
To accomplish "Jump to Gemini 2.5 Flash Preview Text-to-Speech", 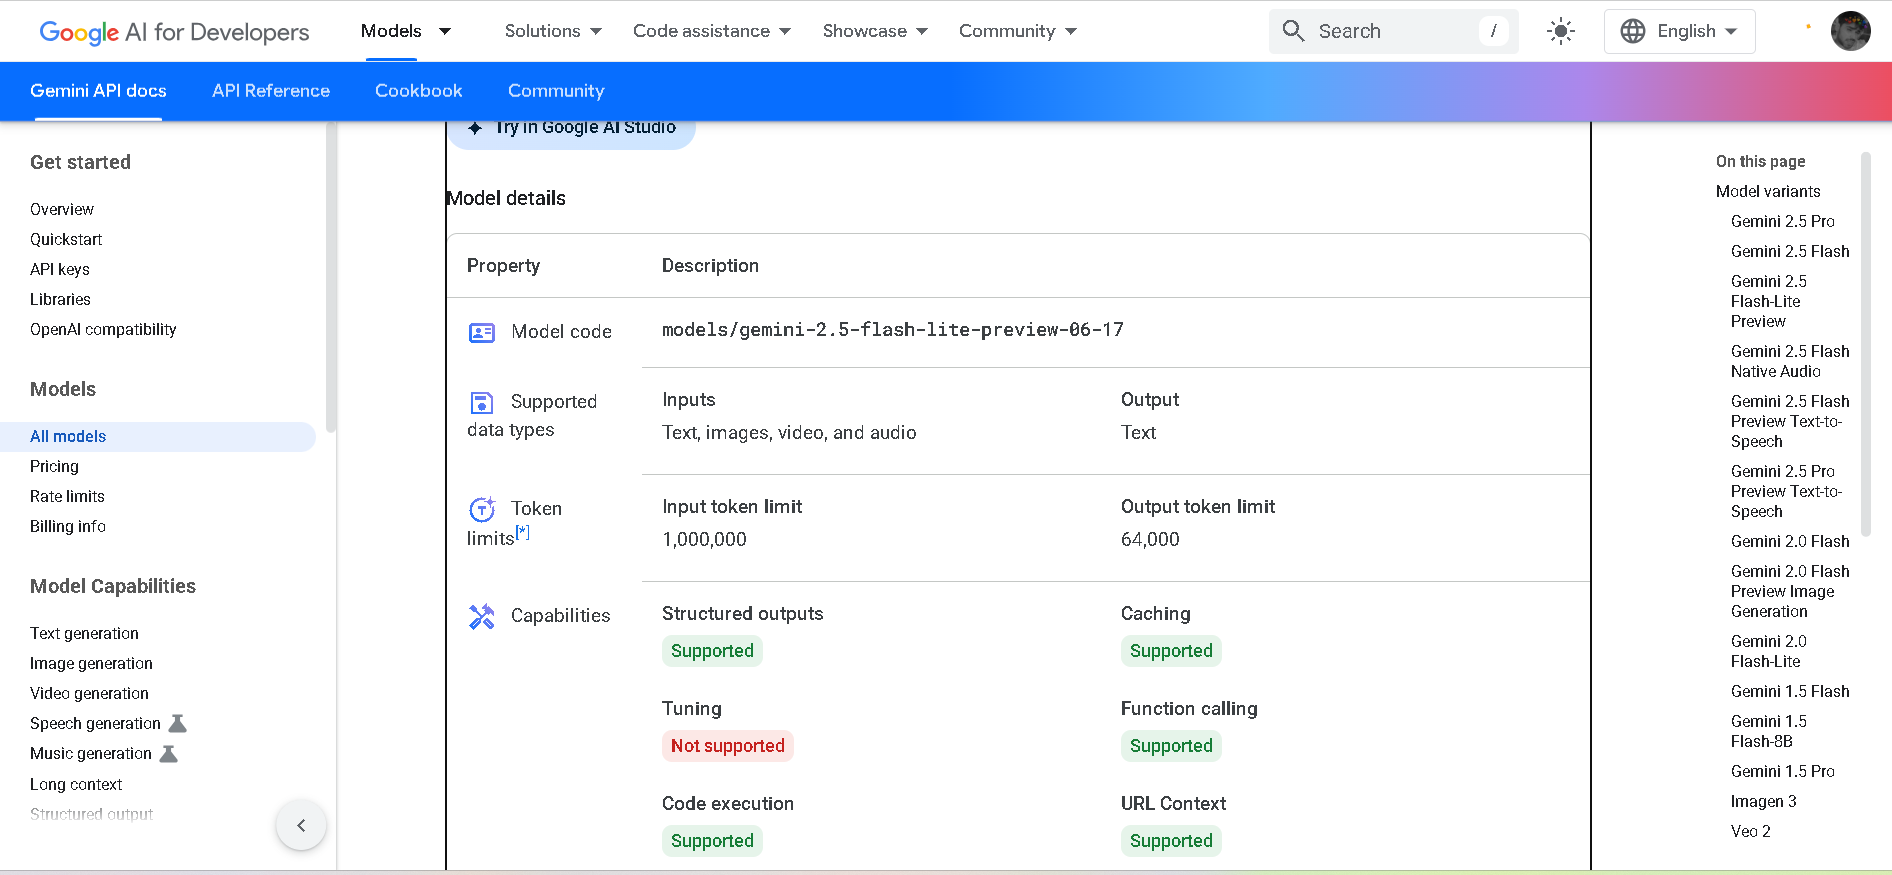I will (x=1790, y=421).
